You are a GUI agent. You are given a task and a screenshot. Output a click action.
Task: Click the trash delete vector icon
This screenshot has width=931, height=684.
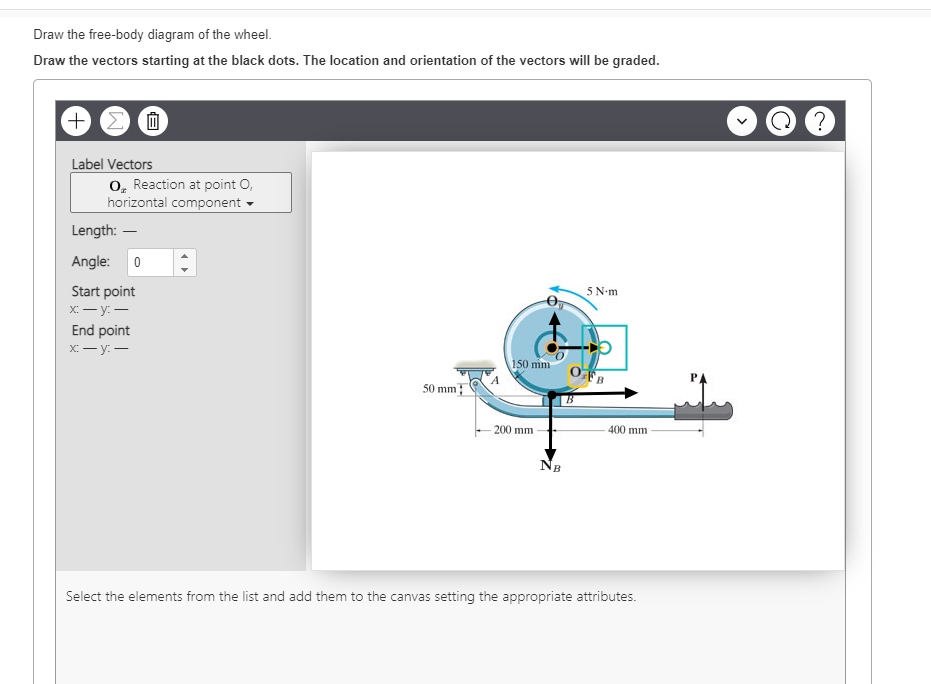(x=152, y=120)
